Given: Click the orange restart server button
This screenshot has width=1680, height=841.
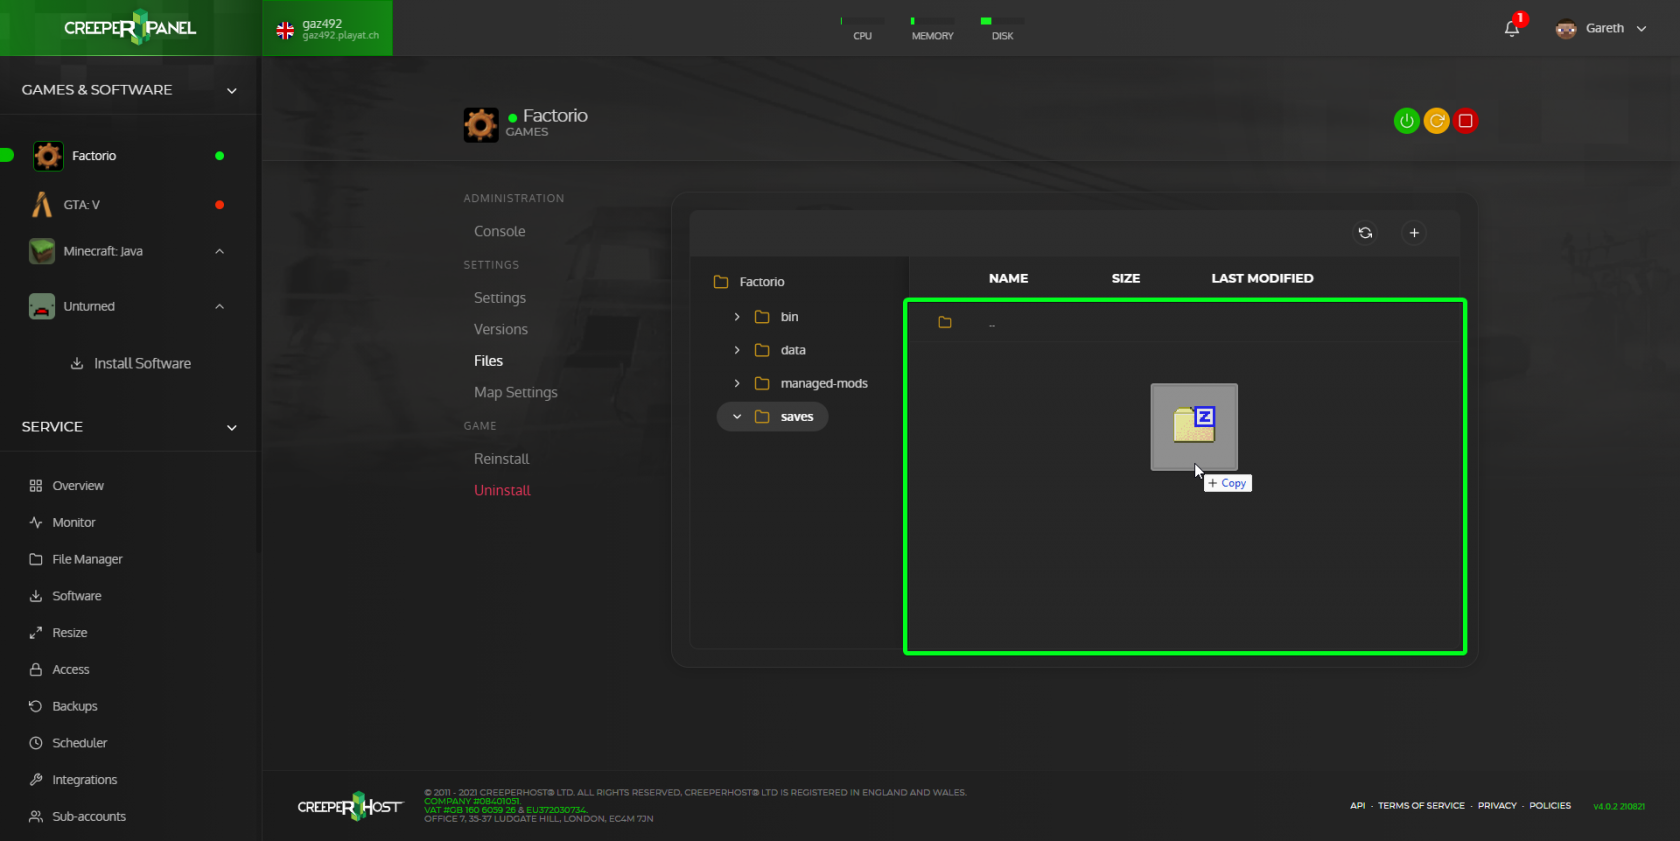Looking at the screenshot, I should (x=1437, y=121).
